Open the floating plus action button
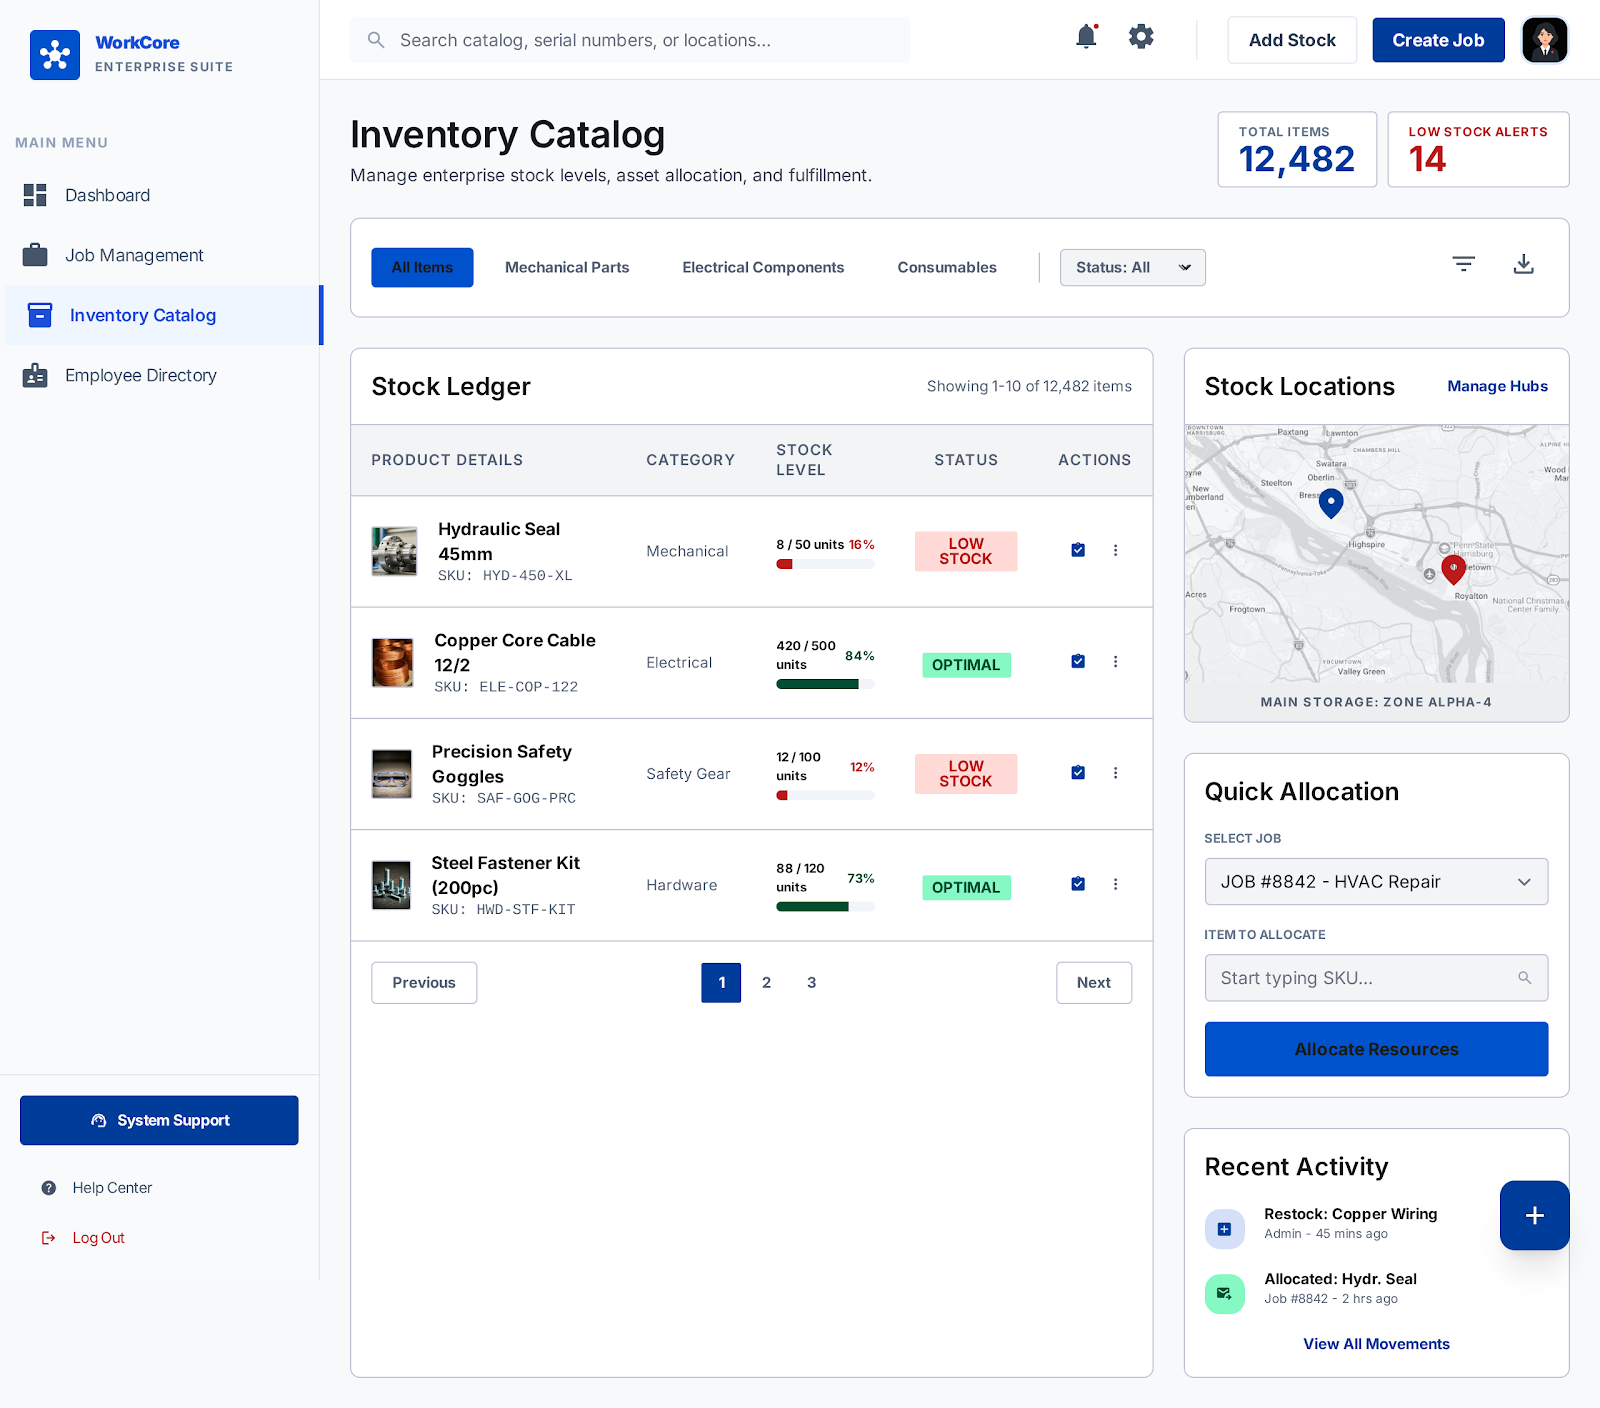This screenshot has height=1408, width=1600. tap(1534, 1215)
